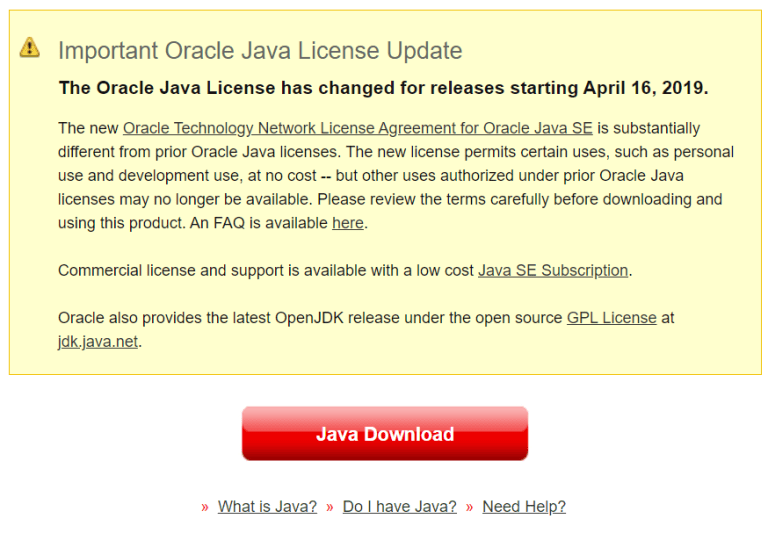Click the yellow warning triangle icon

tap(30, 47)
